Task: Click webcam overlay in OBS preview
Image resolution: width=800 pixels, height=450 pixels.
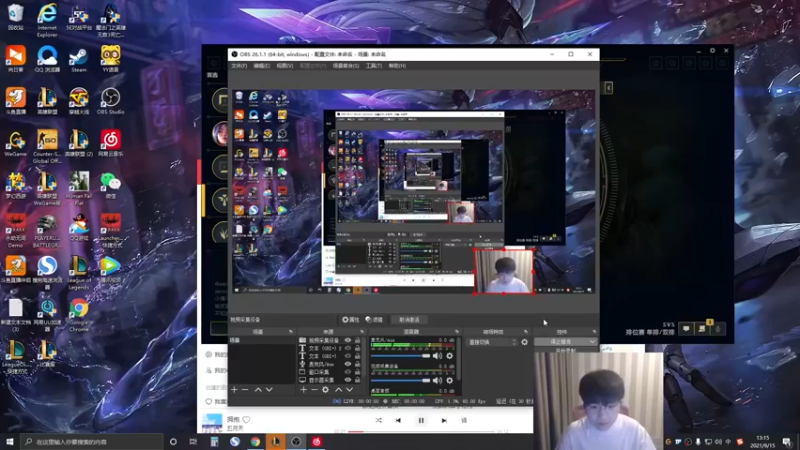Action: point(504,271)
